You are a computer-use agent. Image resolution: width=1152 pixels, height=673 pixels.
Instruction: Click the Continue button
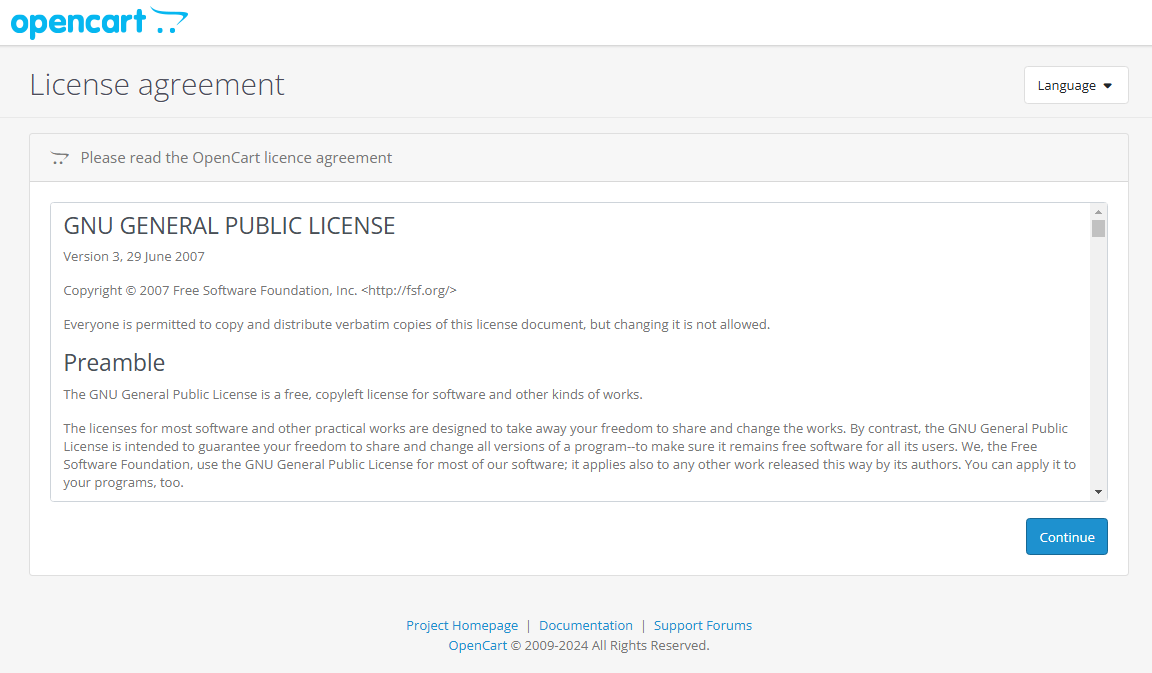point(1066,537)
